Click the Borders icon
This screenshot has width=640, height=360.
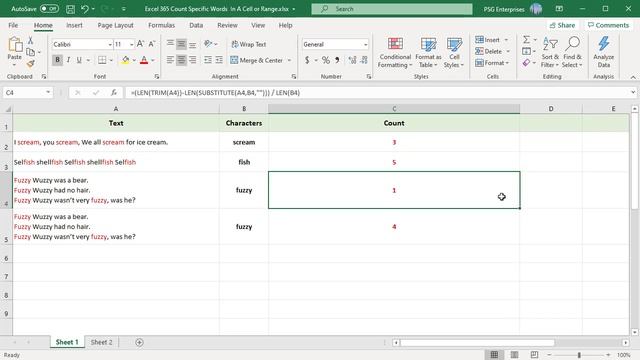pos(102,60)
